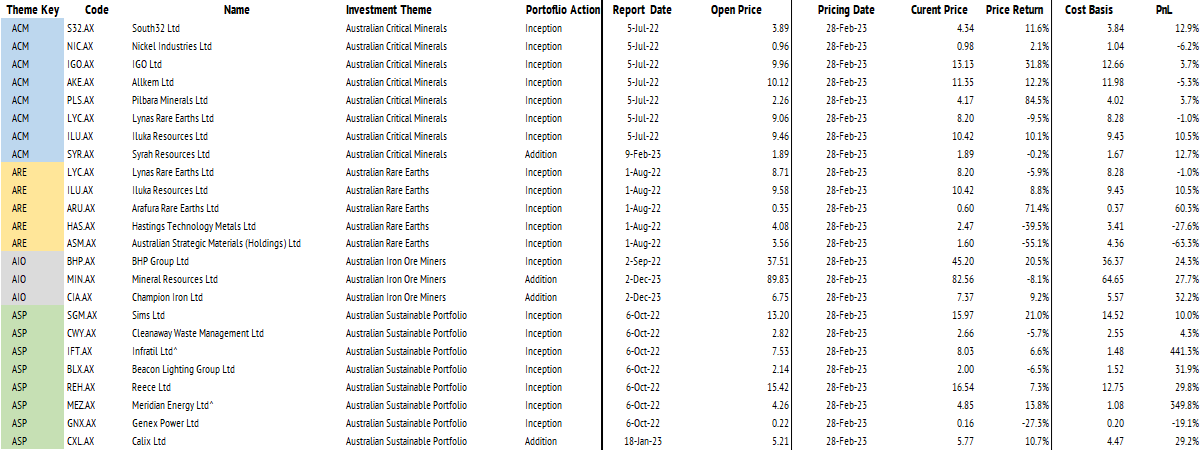Click the Portfolio Action column header

pyautogui.click(x=562, y=9)
